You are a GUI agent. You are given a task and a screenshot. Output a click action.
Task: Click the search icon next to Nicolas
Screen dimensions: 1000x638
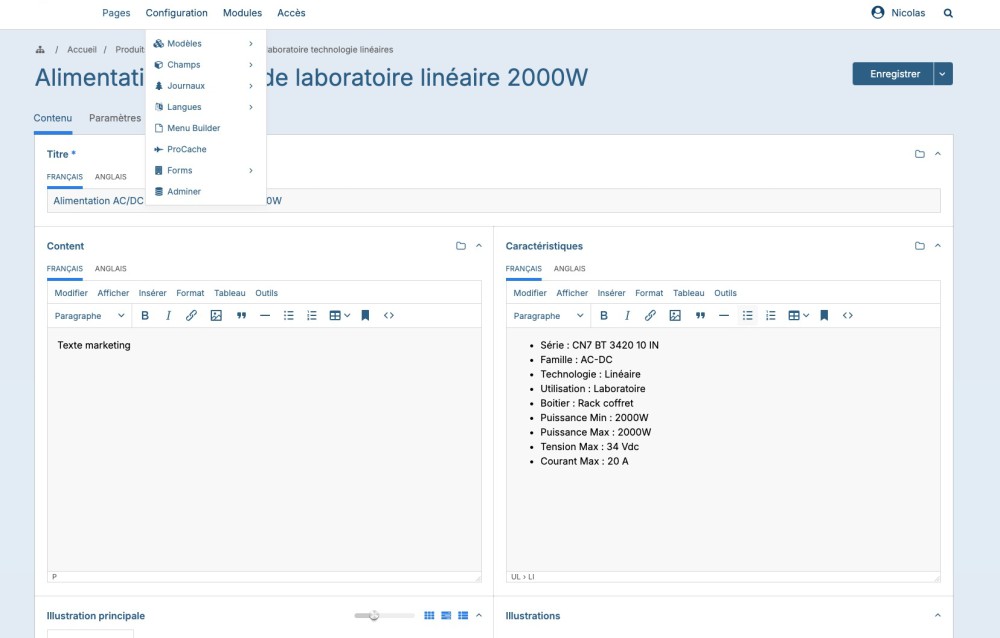(948, 13)
